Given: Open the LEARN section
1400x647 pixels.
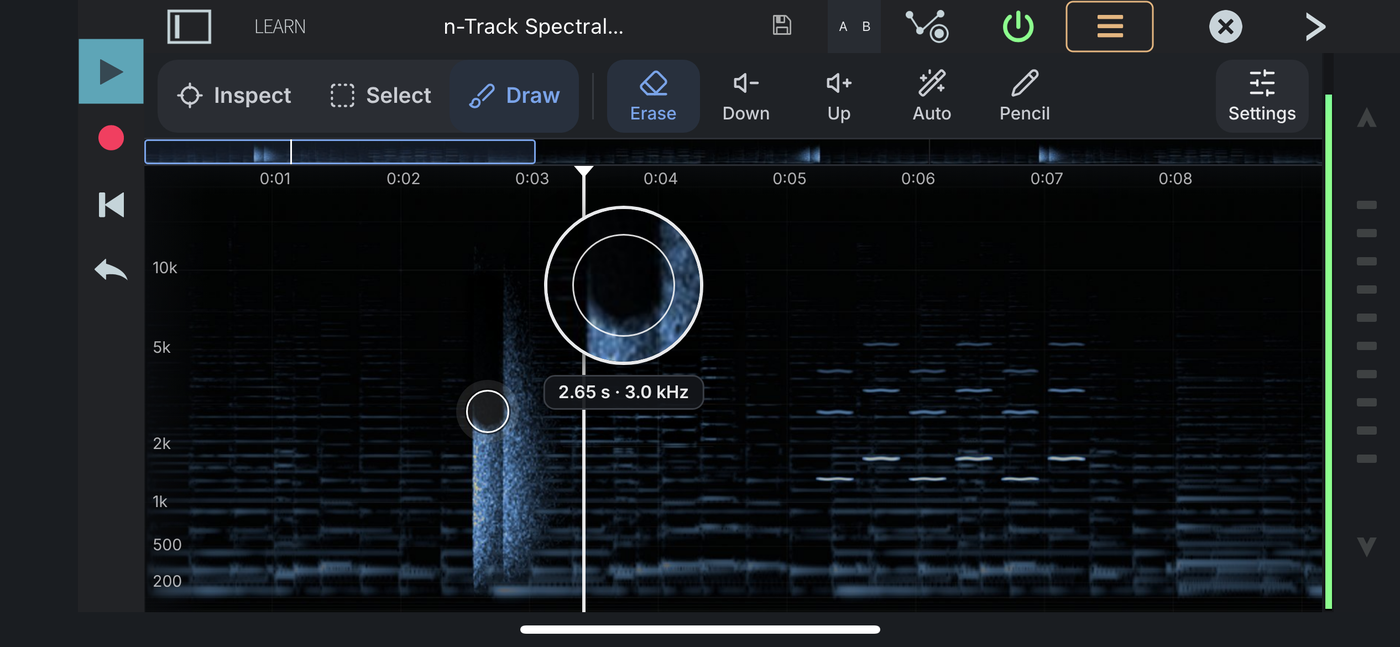Looking at the screenshot, I should tap(280, 27).
